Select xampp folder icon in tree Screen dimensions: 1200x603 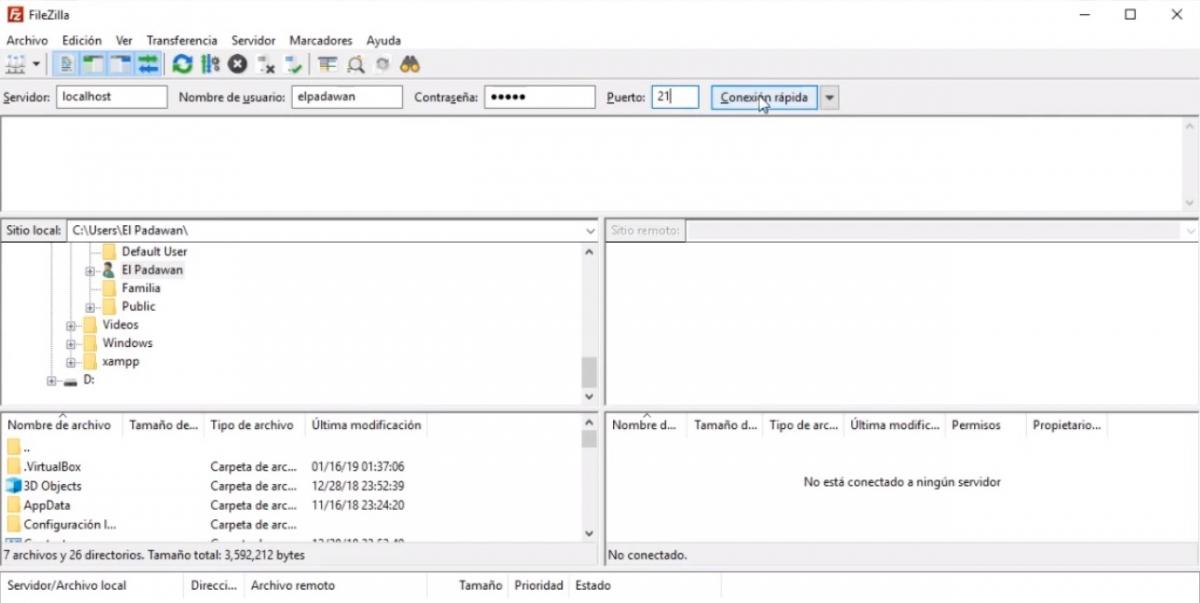click(x=90, y=362)
